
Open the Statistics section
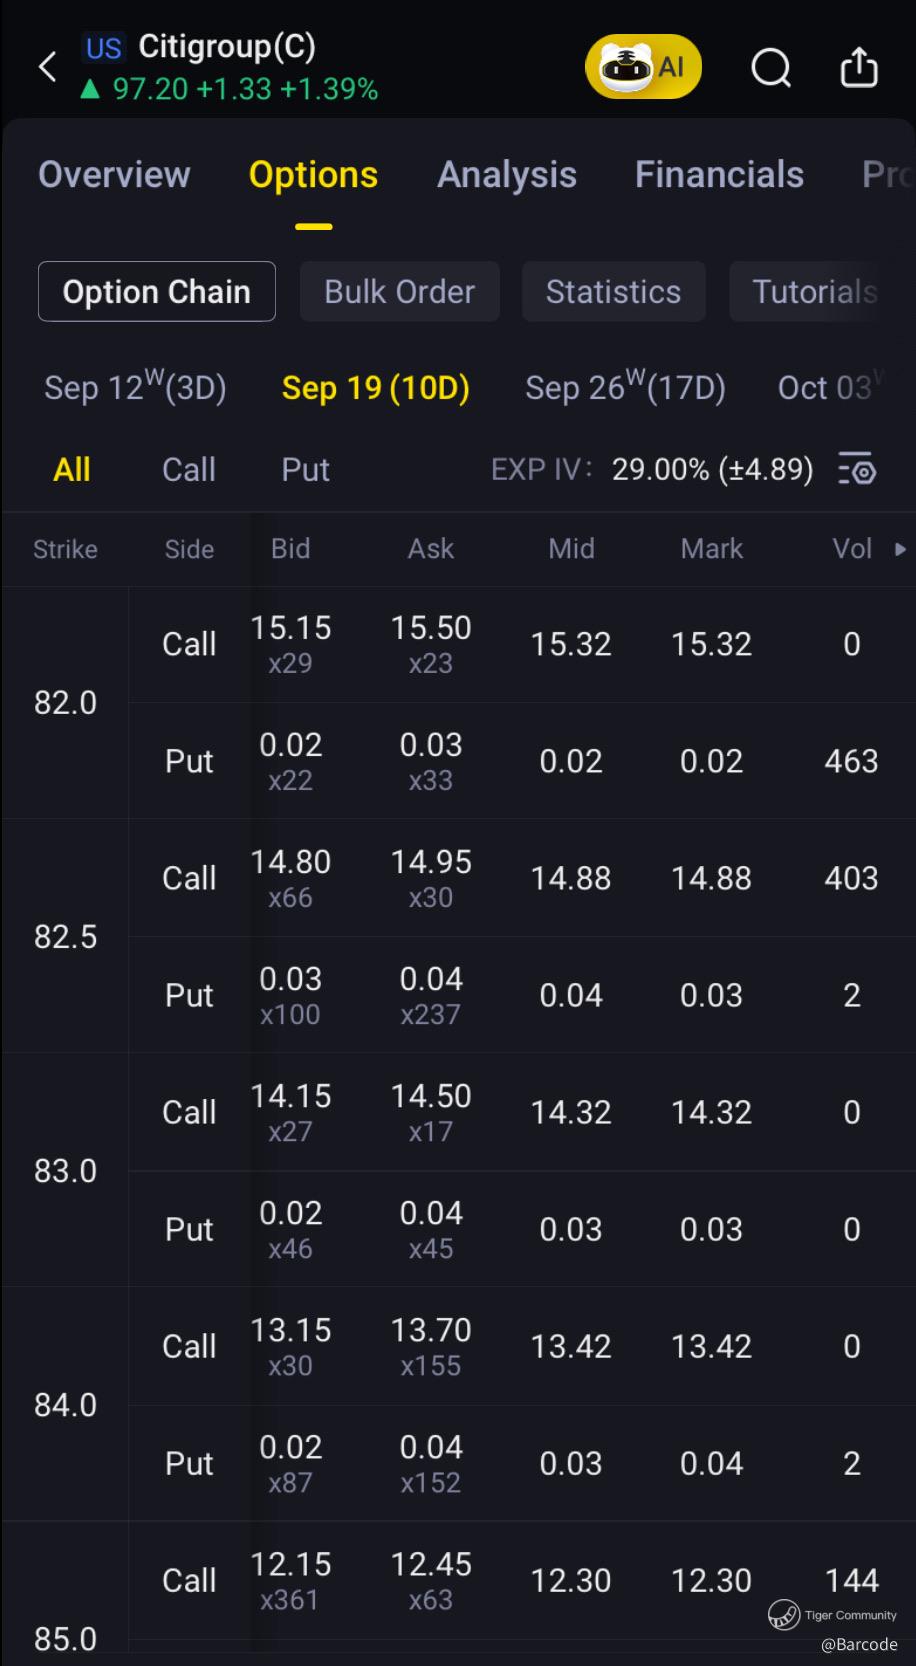[613, 292]
